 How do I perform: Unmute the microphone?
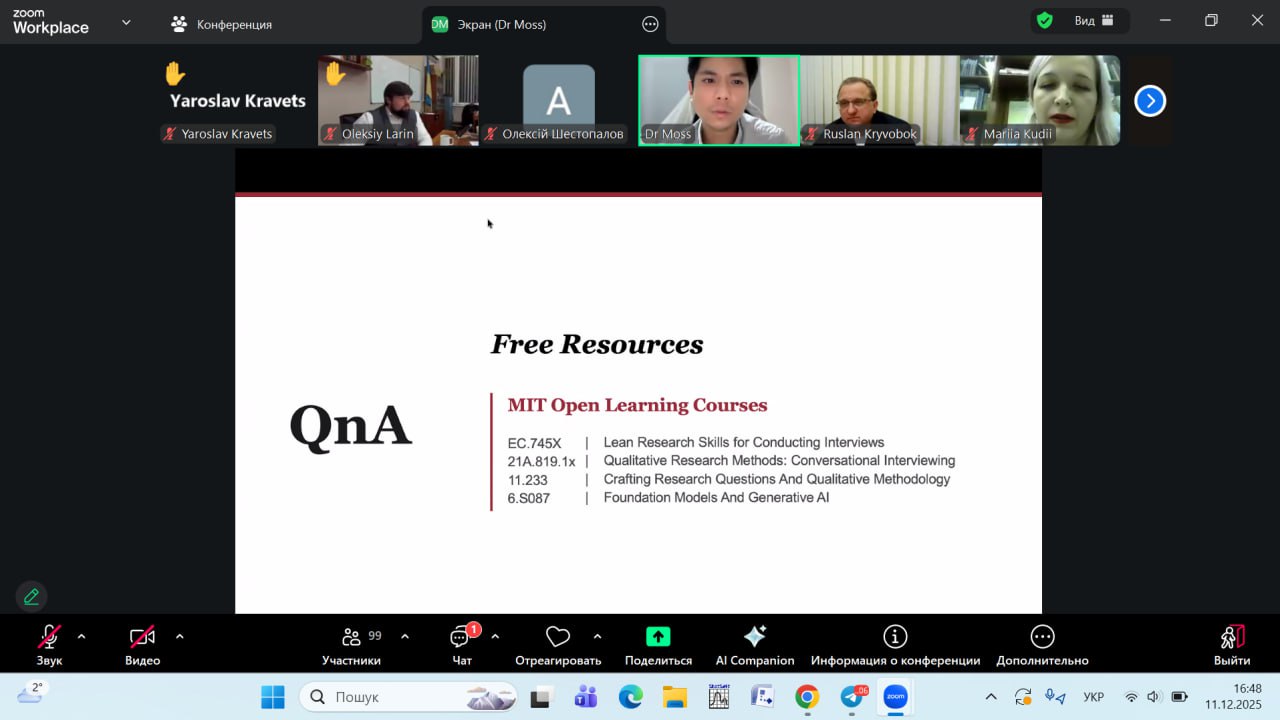tap(49, 637)
